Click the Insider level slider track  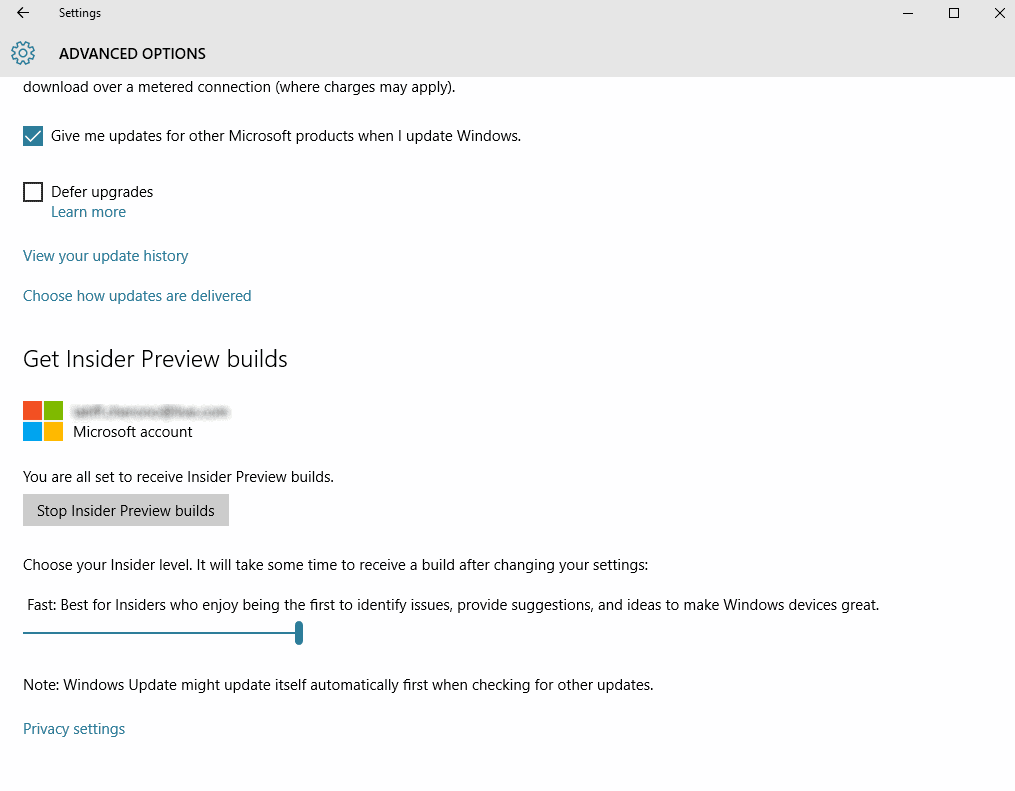point(159,632)
